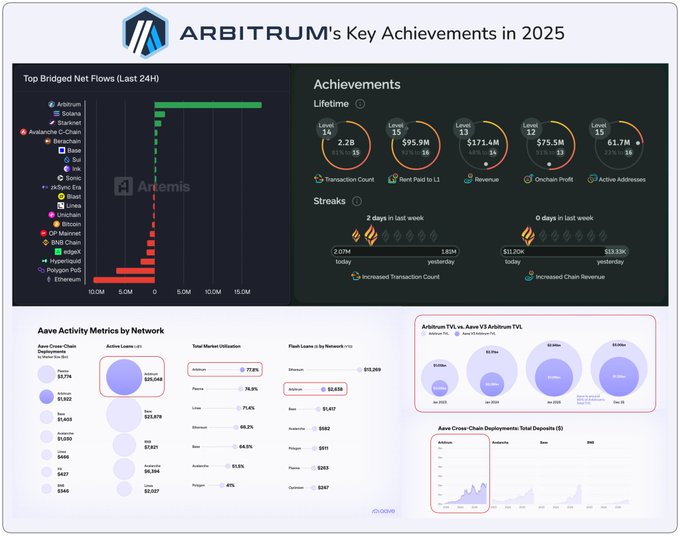Click the 61.7M Active Addresses progress ring

[x=619, y=145]
